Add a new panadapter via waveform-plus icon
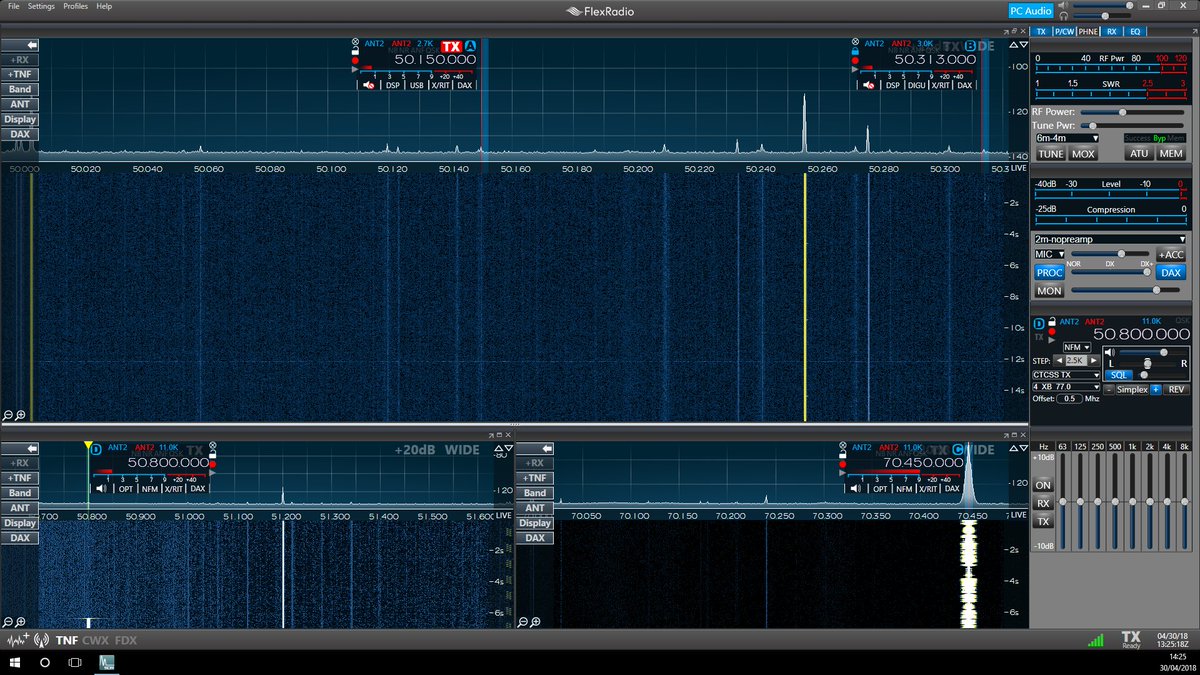Screen dimensions: 1200x675 click(x=17, y=640)
